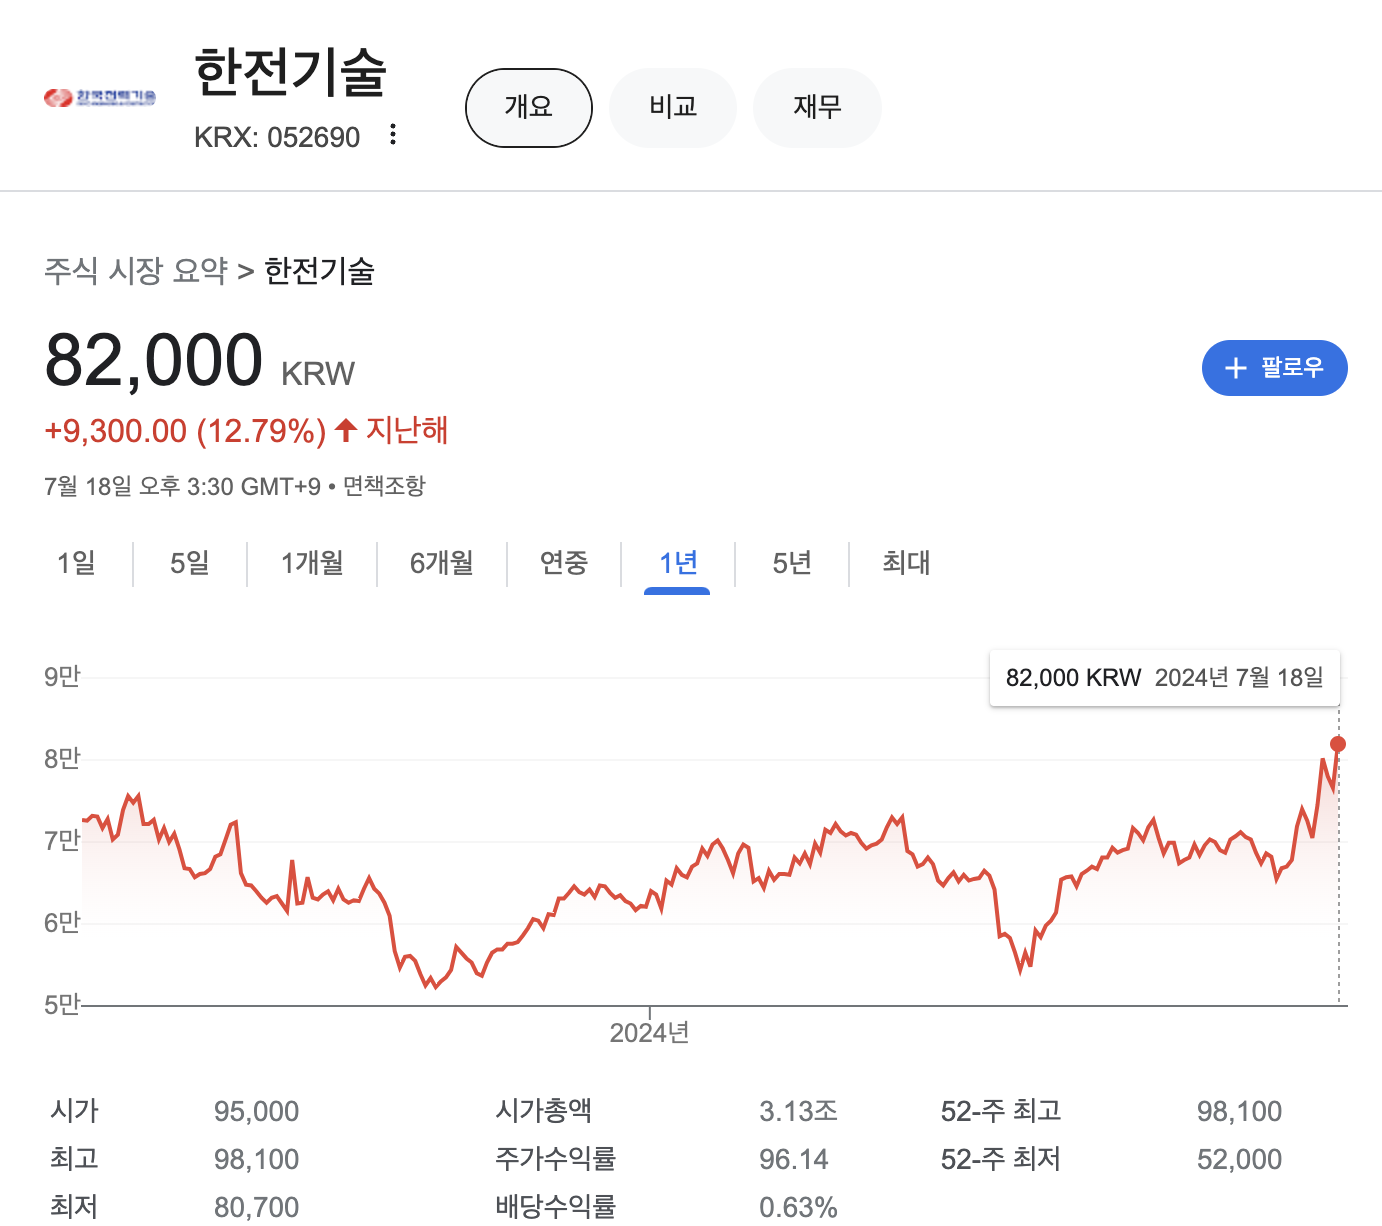Click the 7월 18일 오후 3:30 timestamp
Image resolution: width=1382 pixels, height=1226 pixels.
(x=182, y=486)
